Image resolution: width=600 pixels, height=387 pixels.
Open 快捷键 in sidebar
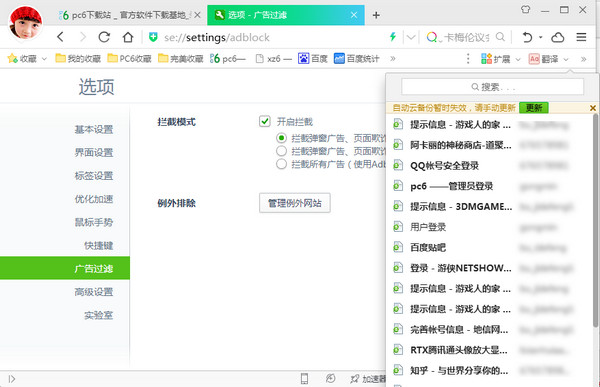[x=99, y=245]
